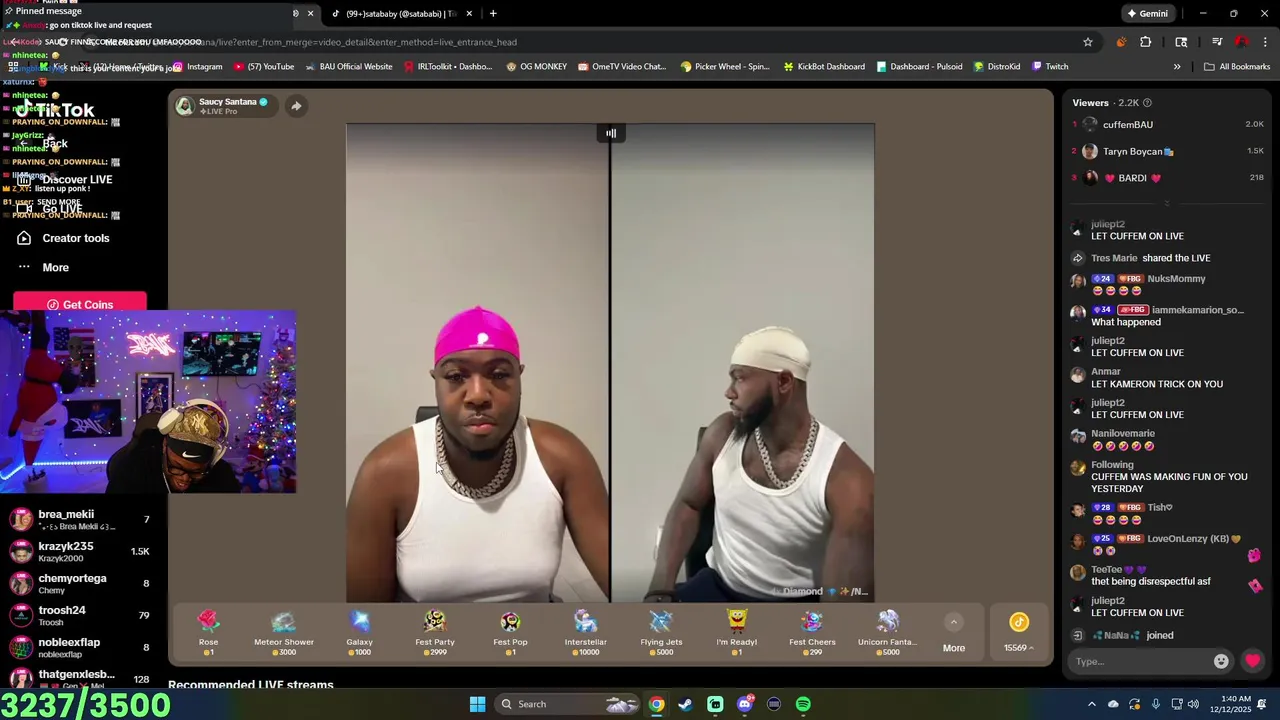Open the OG MONKEY bookmark
Viewport: 1280px width, 720px height.
tap(536, 67)
